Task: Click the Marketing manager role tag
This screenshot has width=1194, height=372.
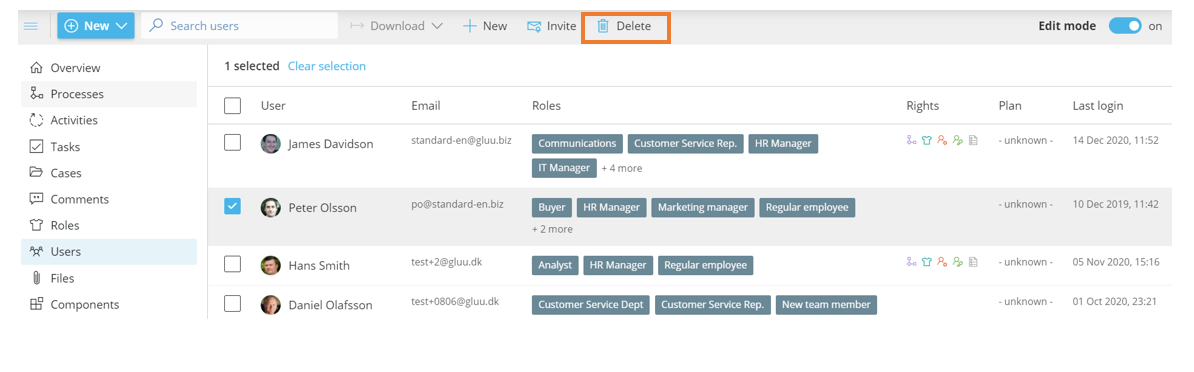Action: click(x=704, y=208)
